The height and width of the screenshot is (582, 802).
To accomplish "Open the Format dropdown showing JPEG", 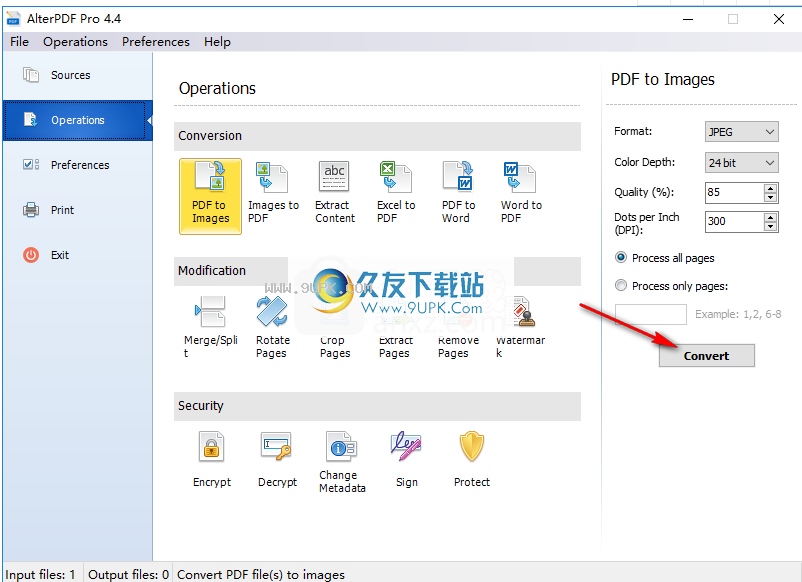I will click(x=741, y=132).
